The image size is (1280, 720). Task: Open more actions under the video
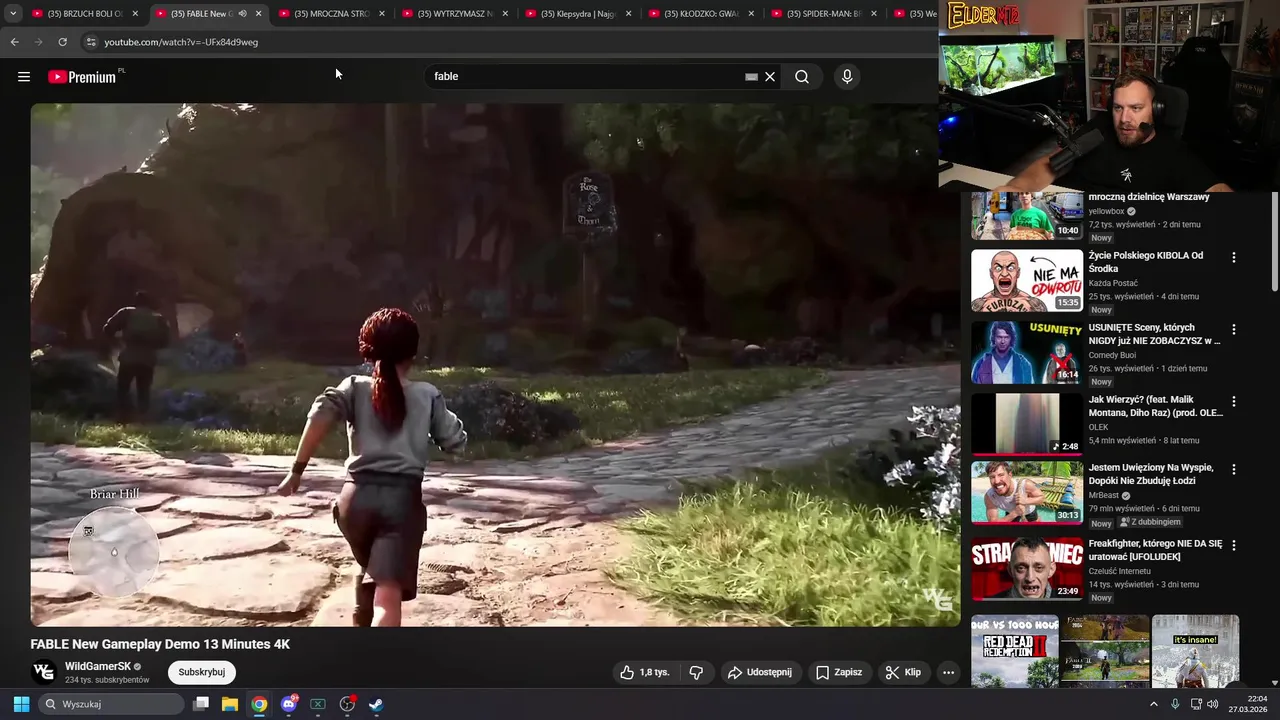[x=948, y=672]
